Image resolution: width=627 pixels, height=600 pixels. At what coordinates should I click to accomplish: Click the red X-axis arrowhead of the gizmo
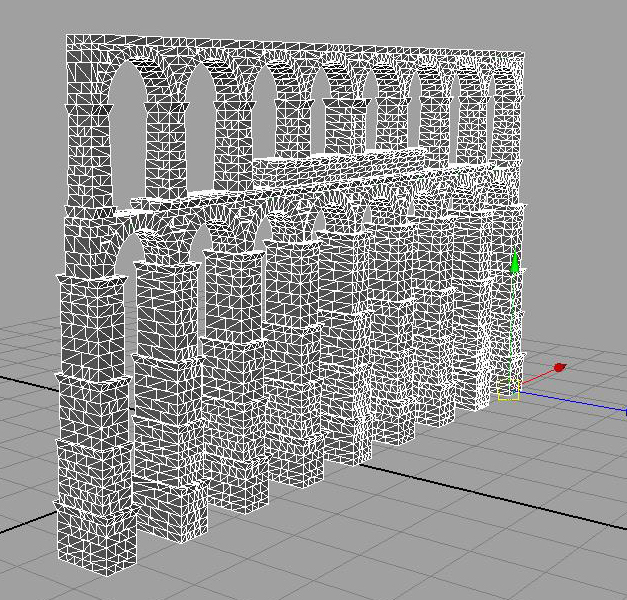coord(558,368)
